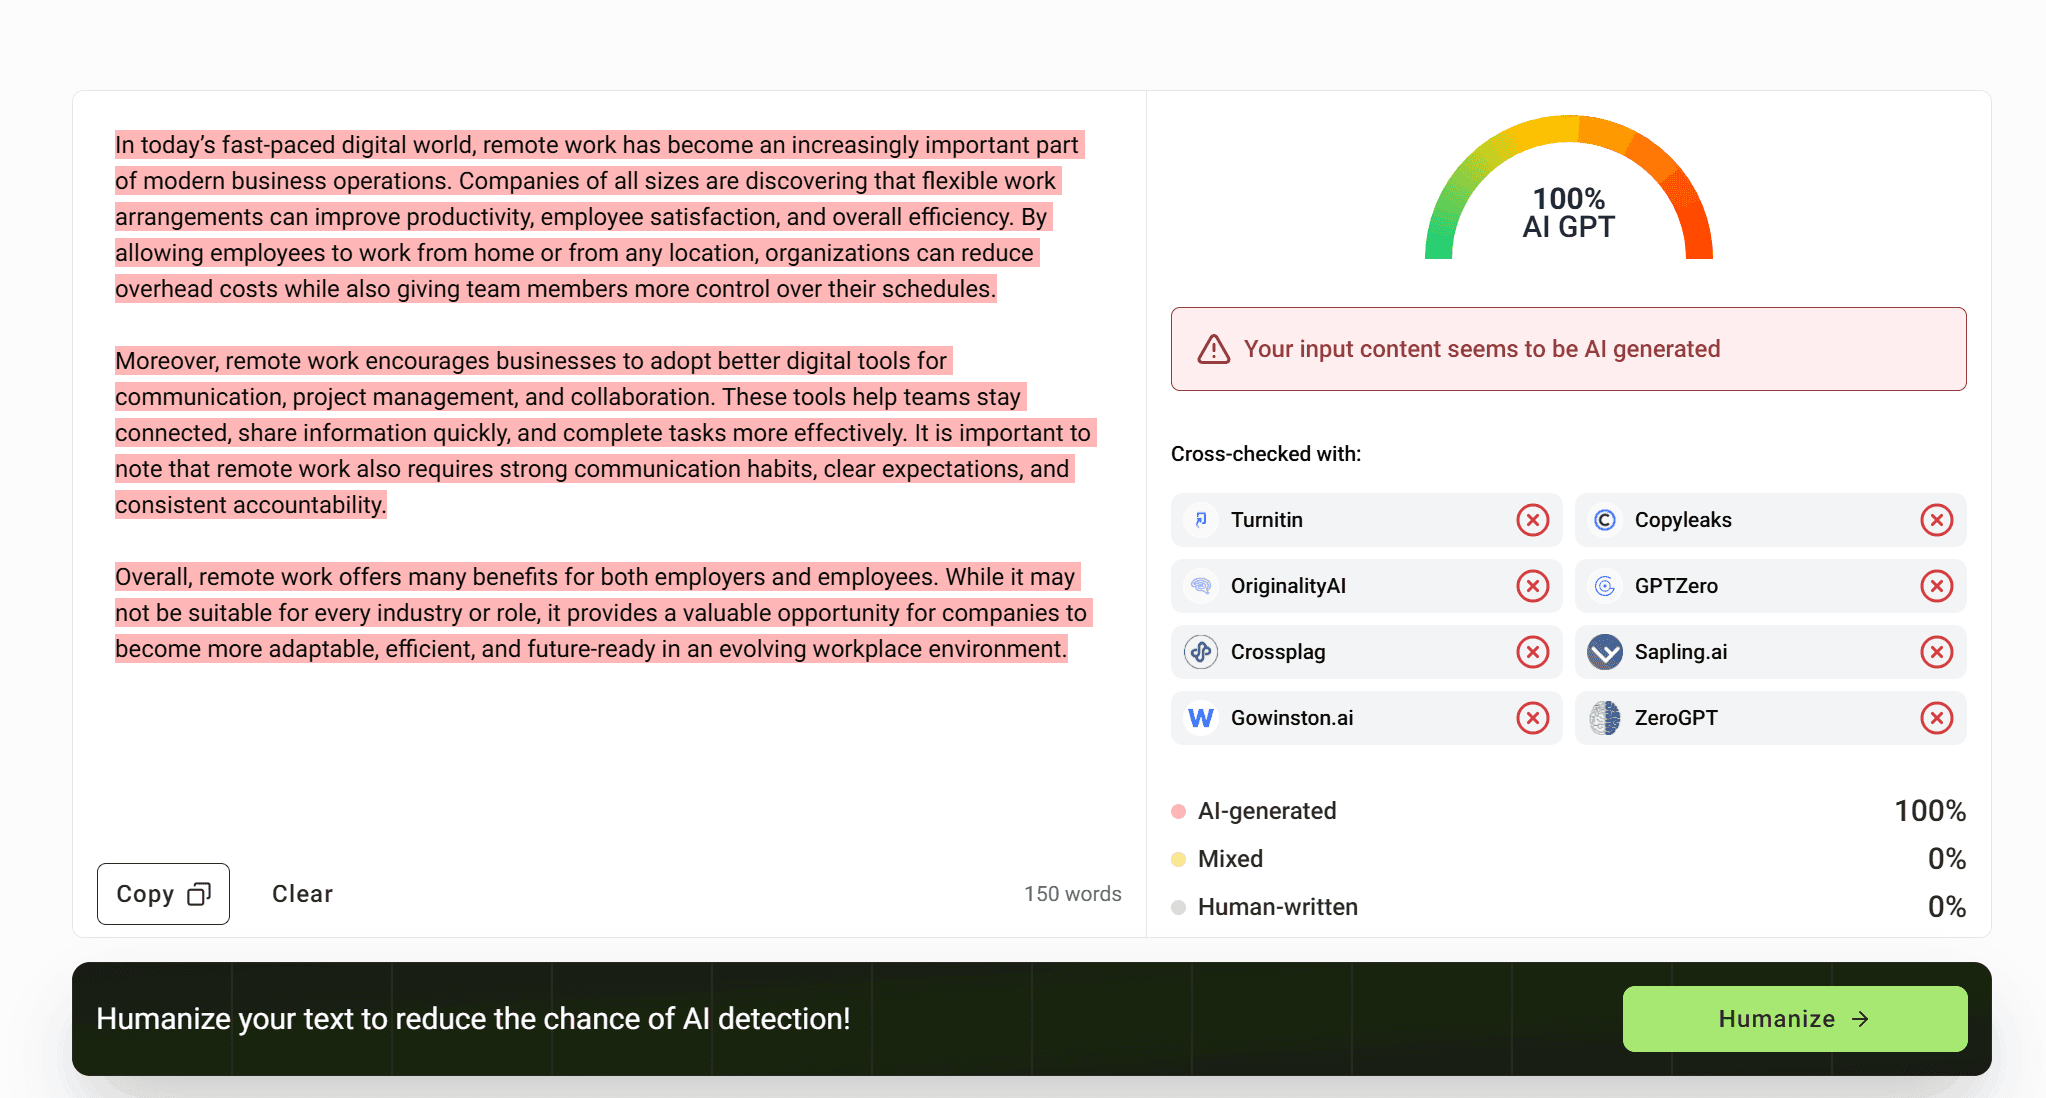This screenshot has width=2046, height=1098.
Task: Click the "Humanize your text" banner message
Action: click(473, 1019)
